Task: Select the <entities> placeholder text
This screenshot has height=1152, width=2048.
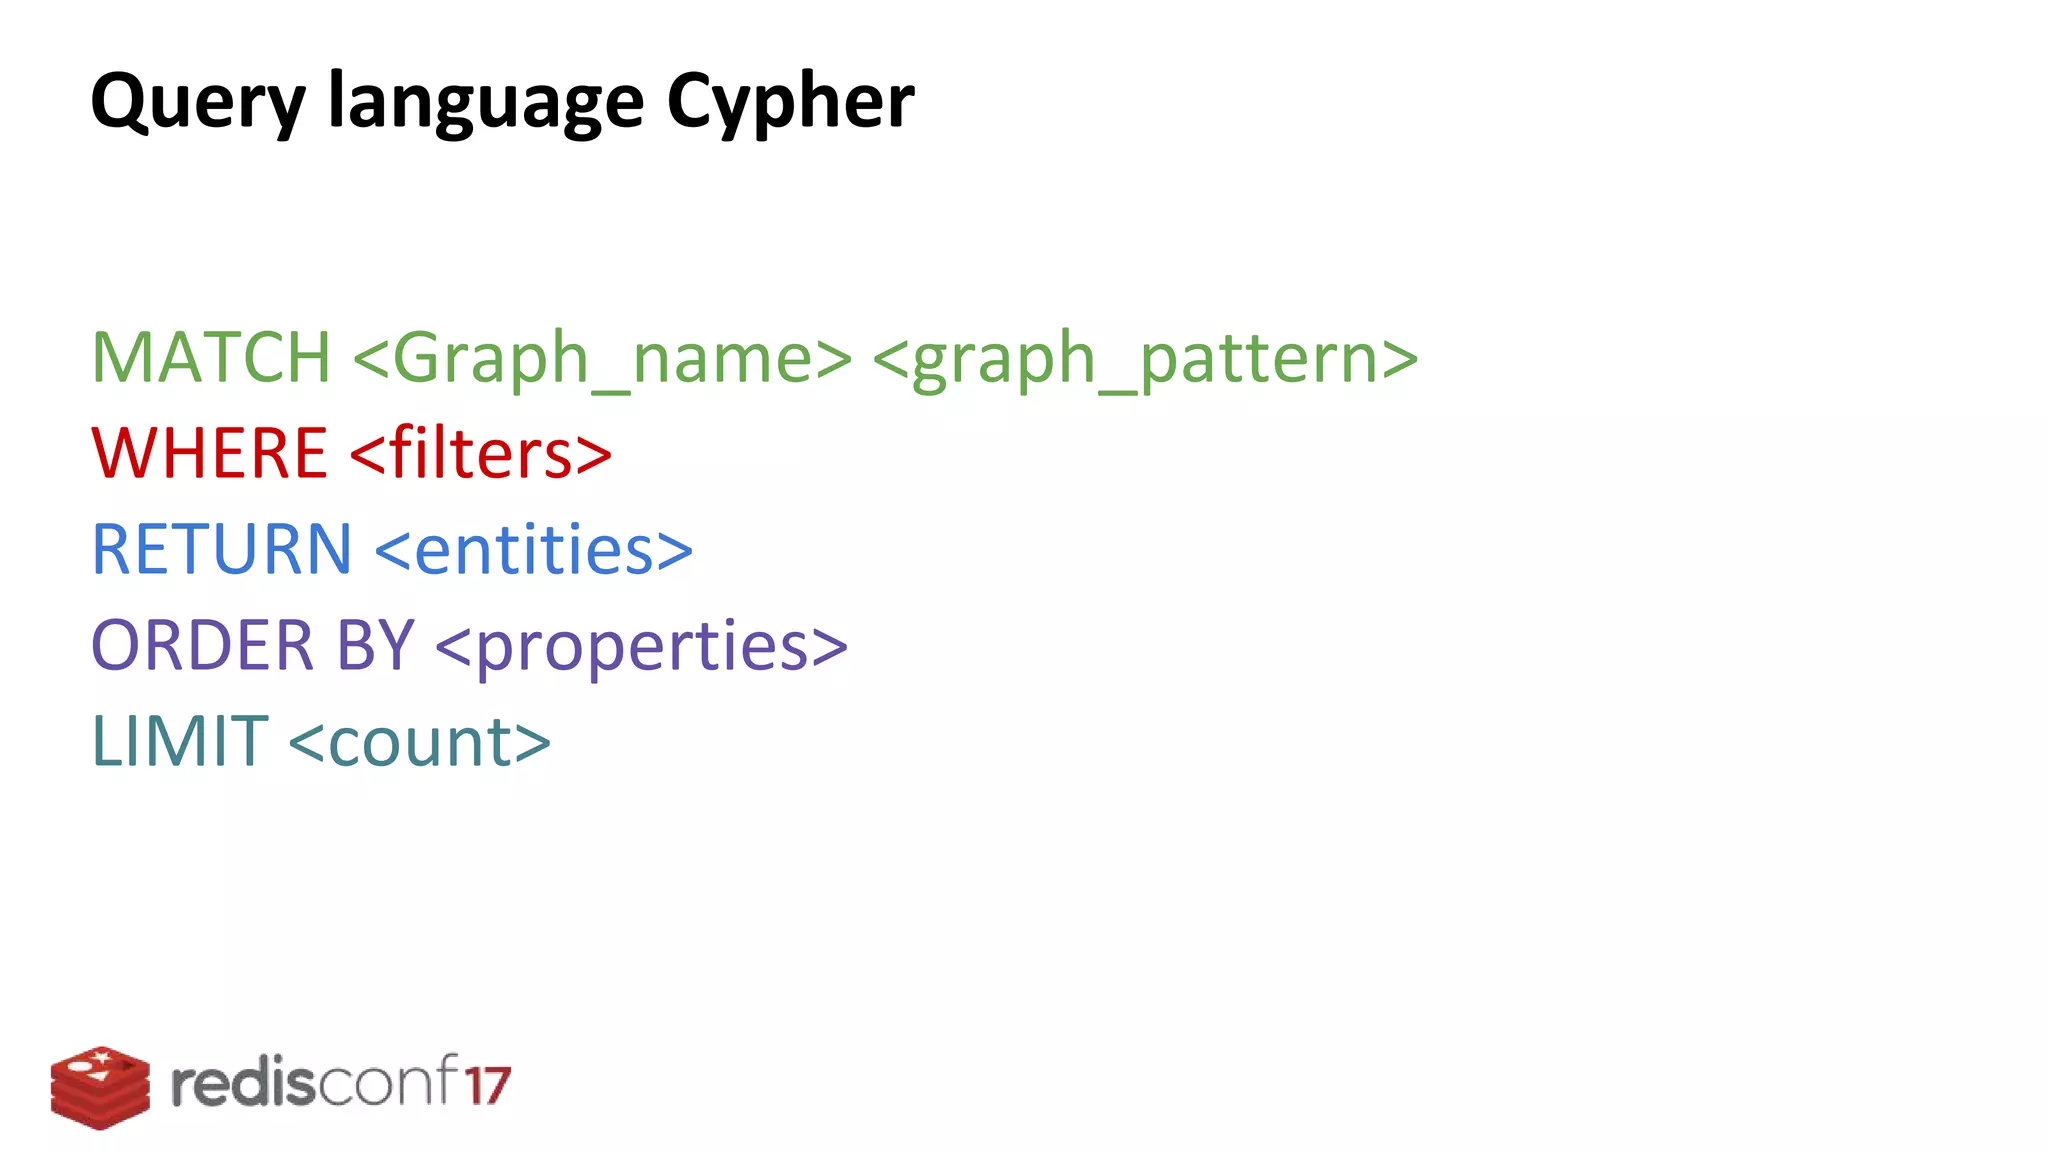Action: point(534,549)
